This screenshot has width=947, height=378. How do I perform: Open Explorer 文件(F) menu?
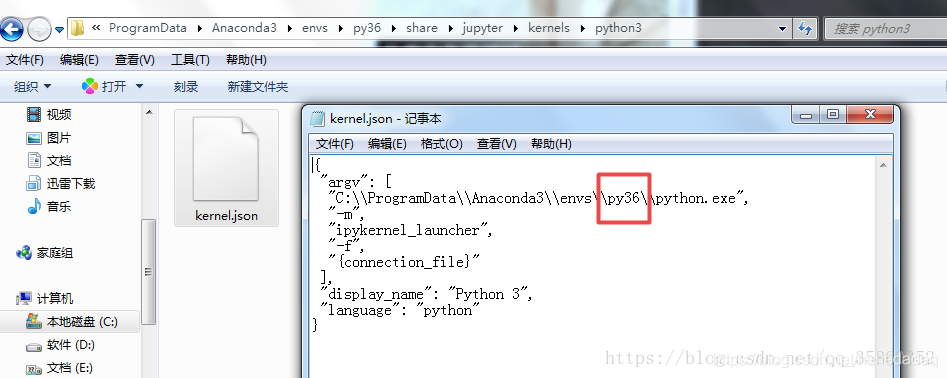(25, 60)
